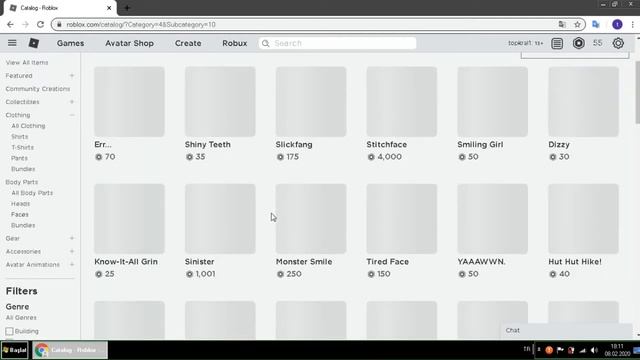Open the Shiny Teeth face thumbnail
Viewport: 640px width, 360px height.
pyautogui.click(x=220, y=102)
